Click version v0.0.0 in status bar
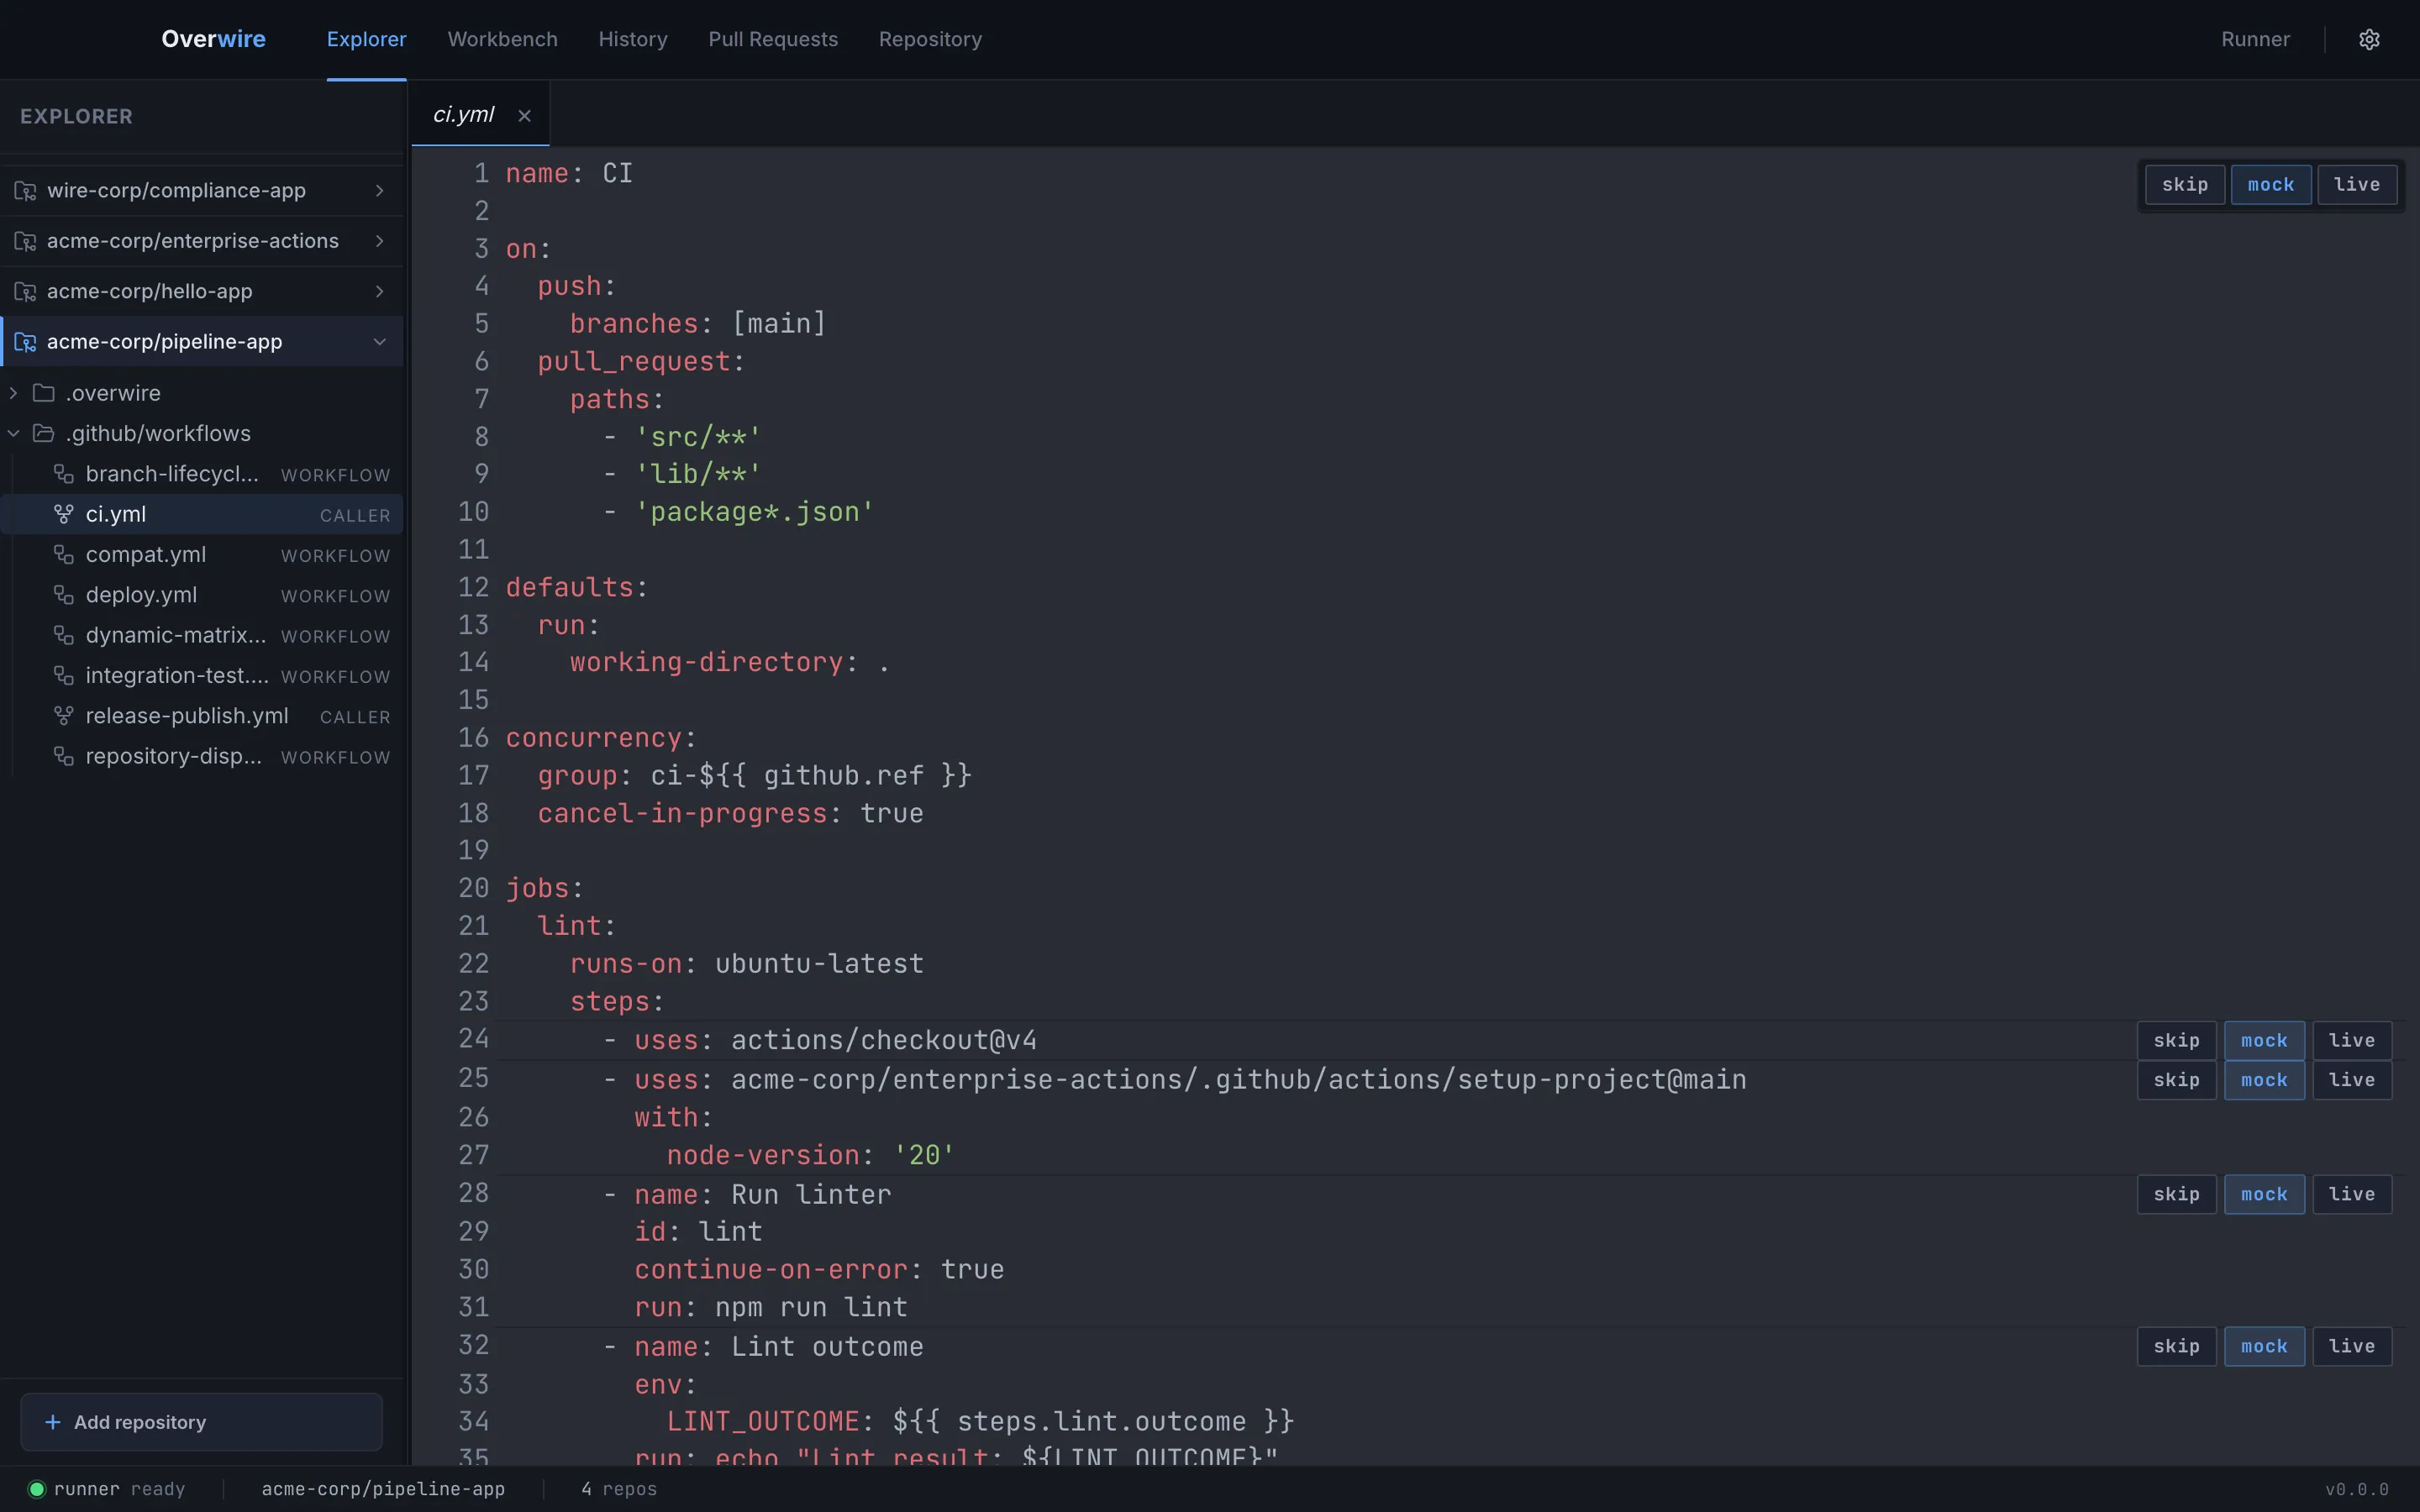This screenshot has width=2420, height=1512. [2357, 1489]
